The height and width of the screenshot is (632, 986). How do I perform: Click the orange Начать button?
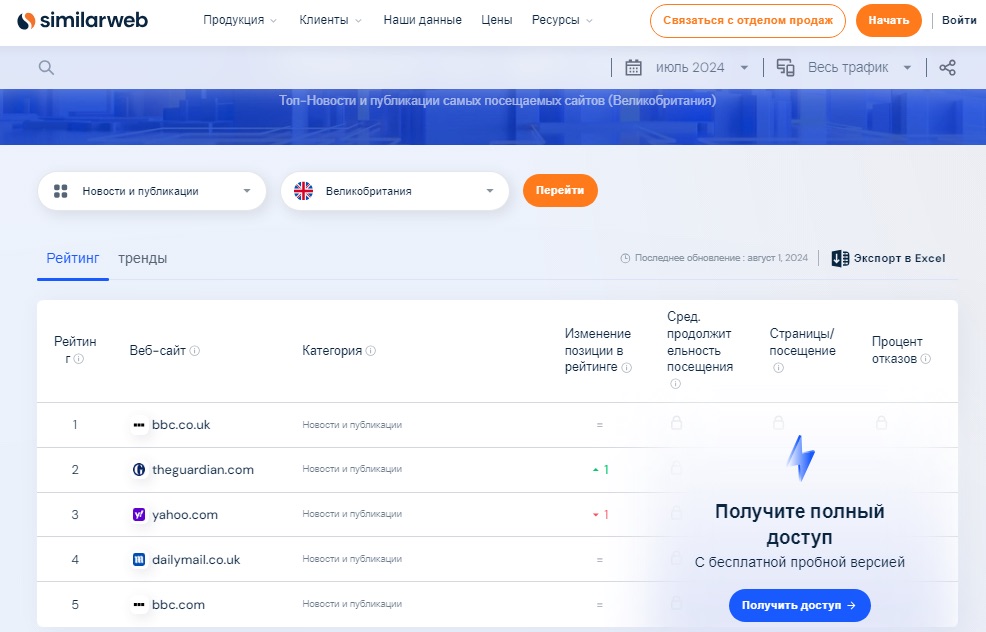point(889,21)
